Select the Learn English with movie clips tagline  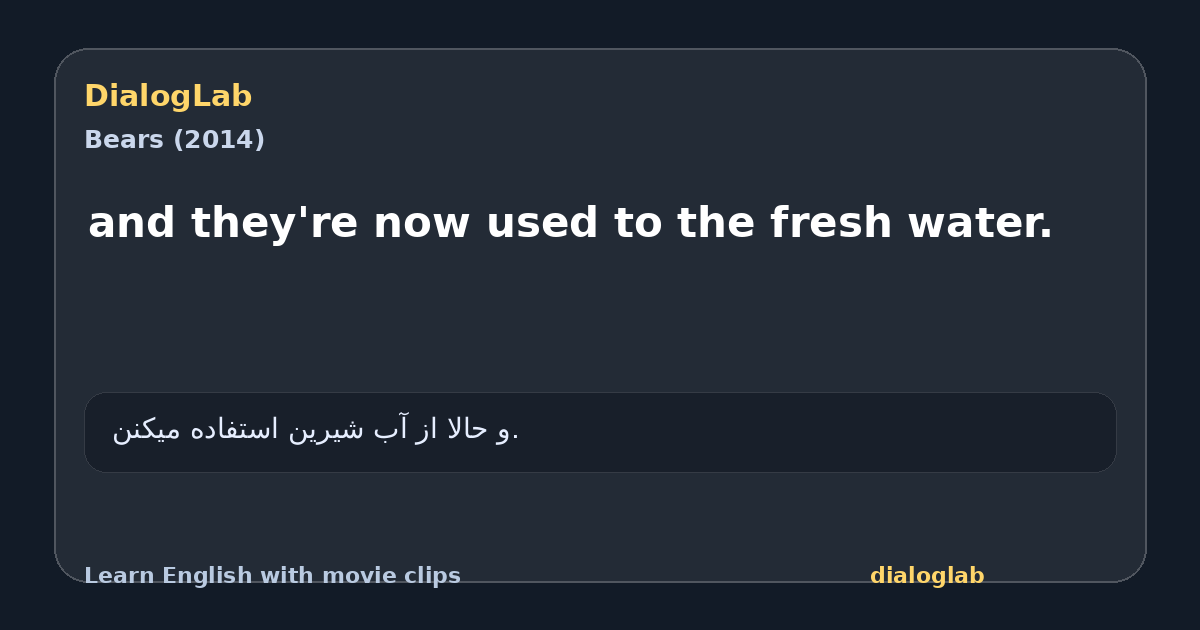pos(272,576)
